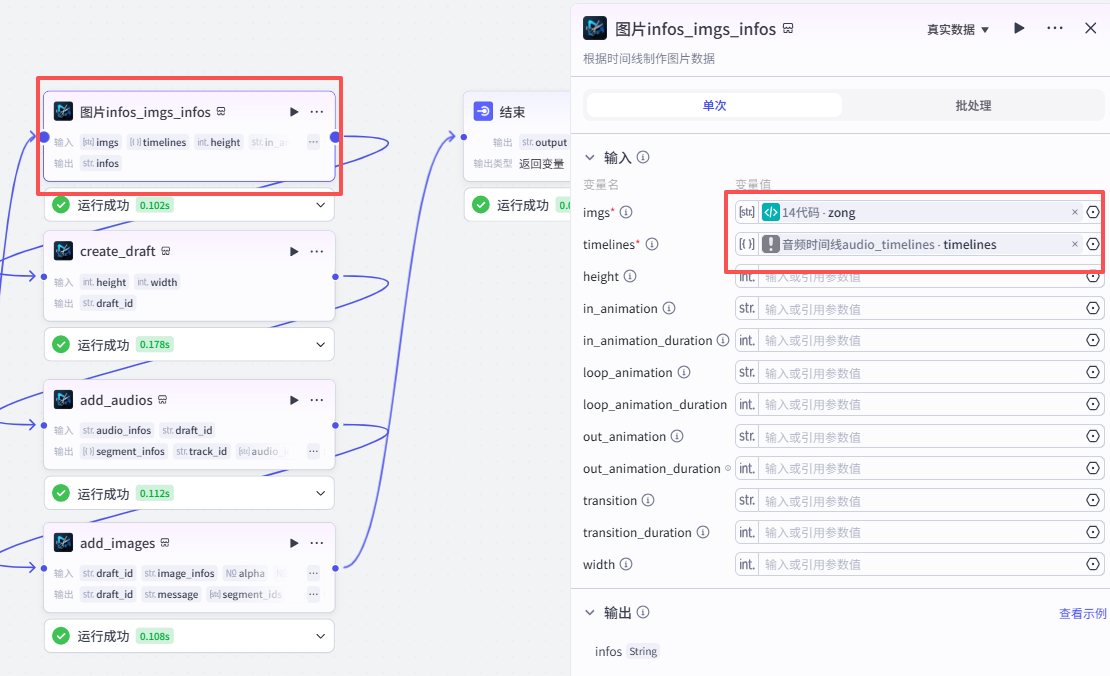Open more options for add_images node
Viewport: 1110px width, 676px height.
pos(316,543)
